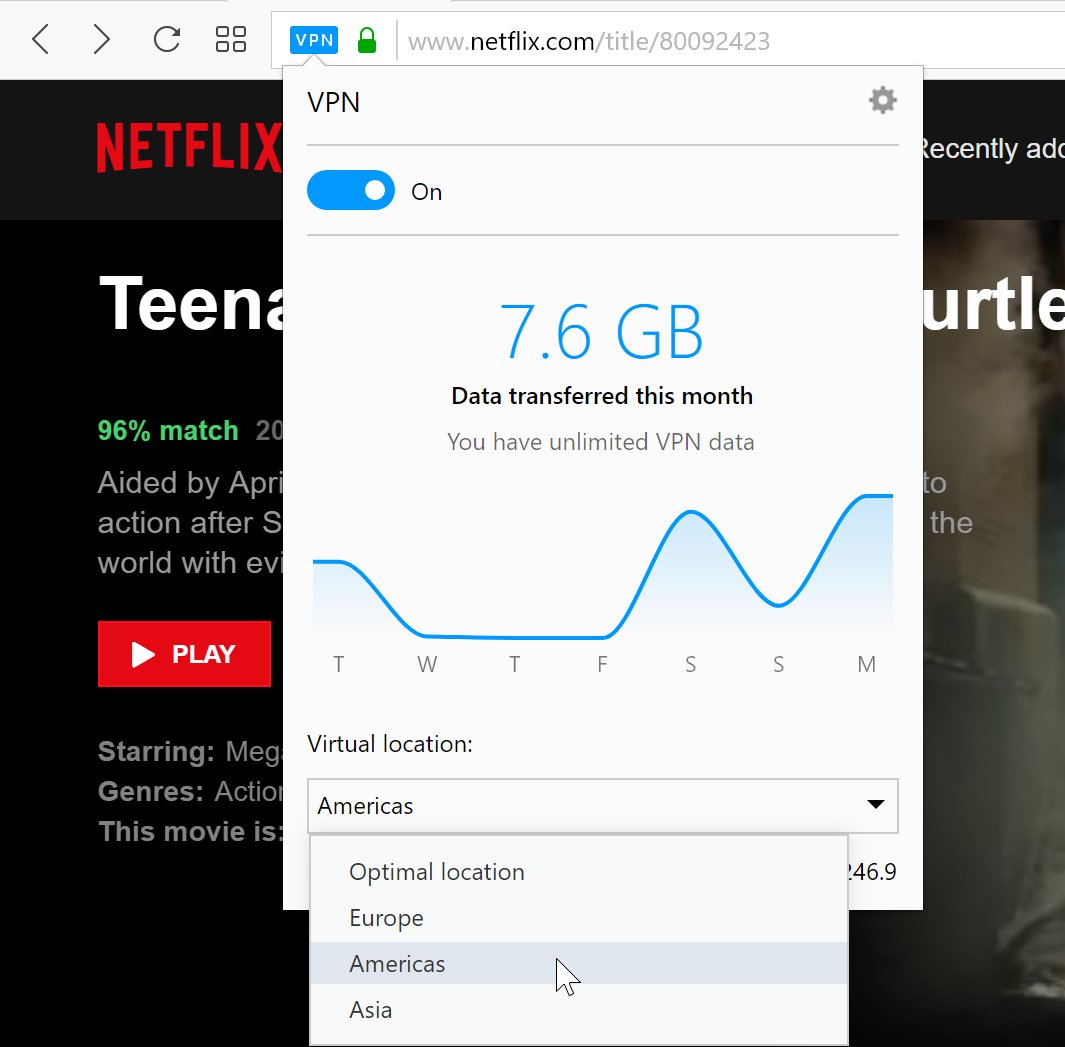Screen dimensions: 1065x1047
Task: Click the 'Starring:' label
Action: pyautogui.click(x=156, y=751)
